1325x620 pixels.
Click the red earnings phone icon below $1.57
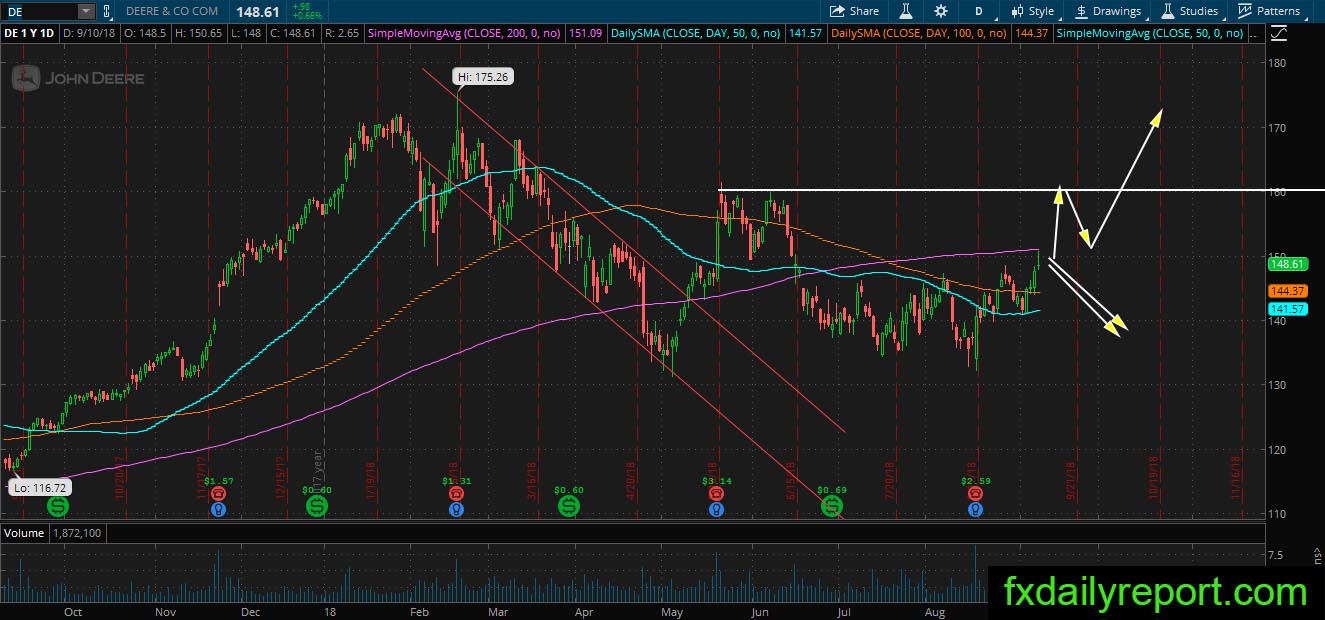[x=217, y=493]
